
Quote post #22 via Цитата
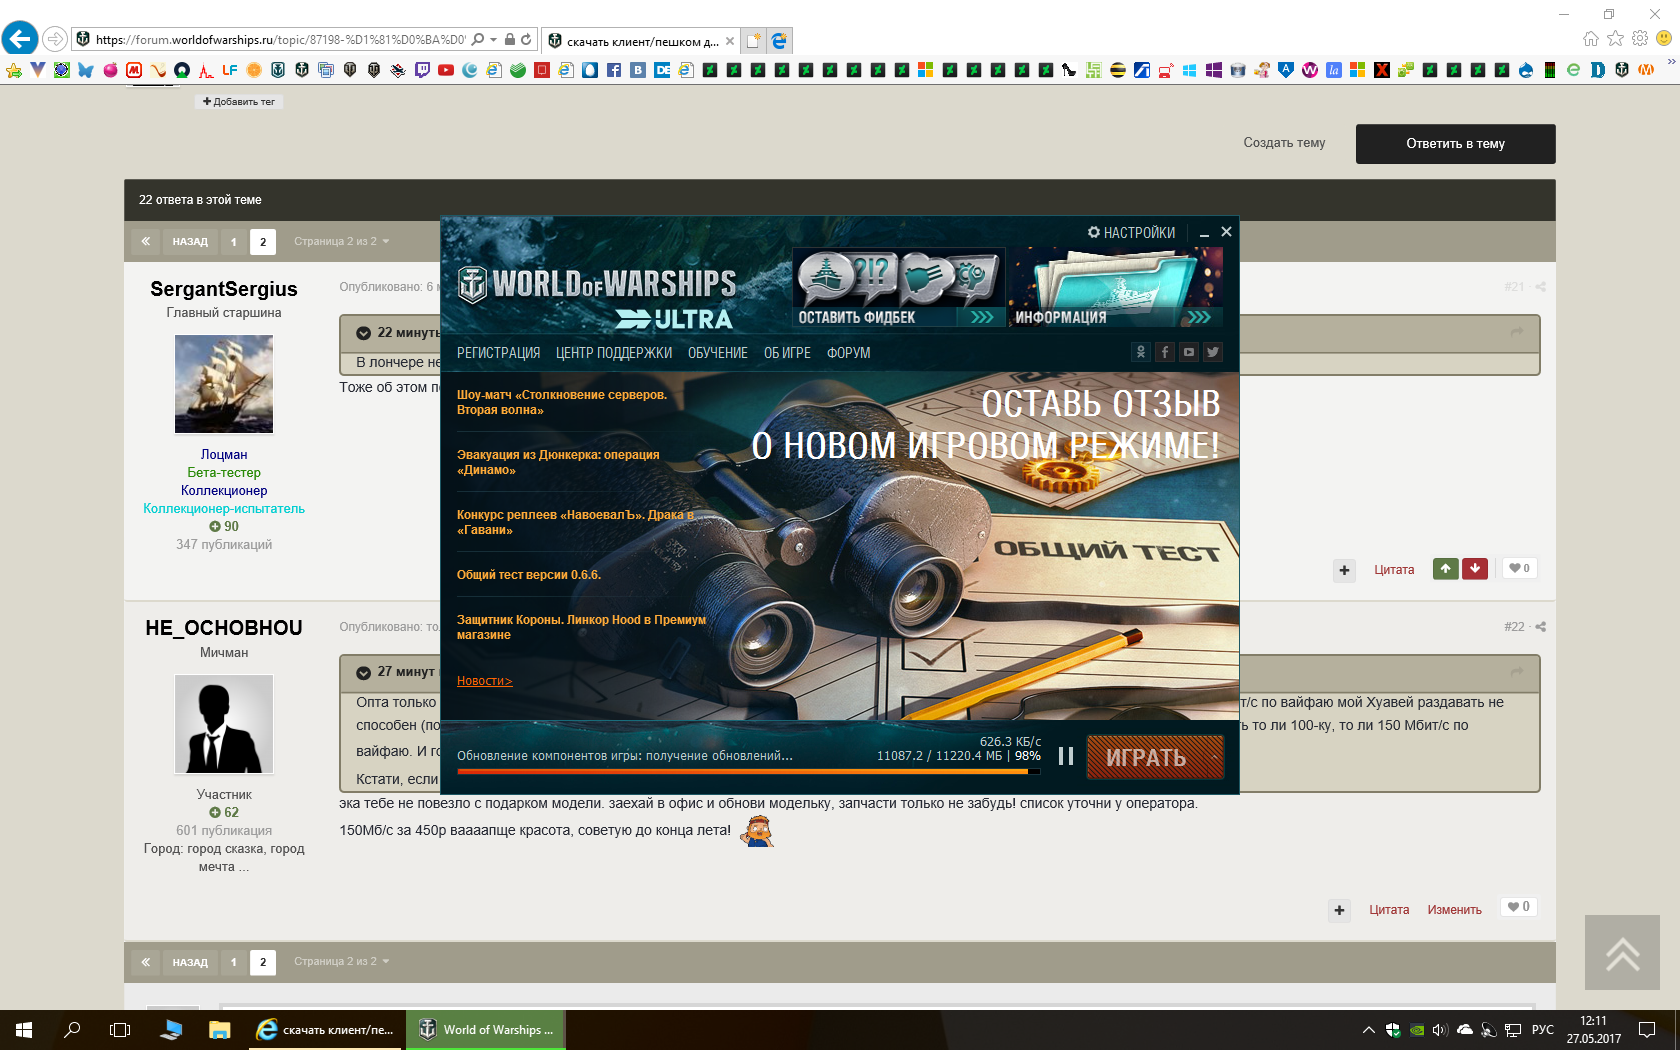(1389, 910)
